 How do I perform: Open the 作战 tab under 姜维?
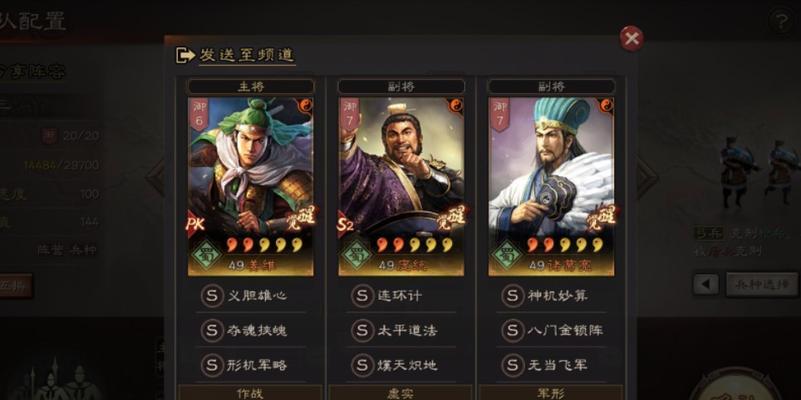(250, 393)
